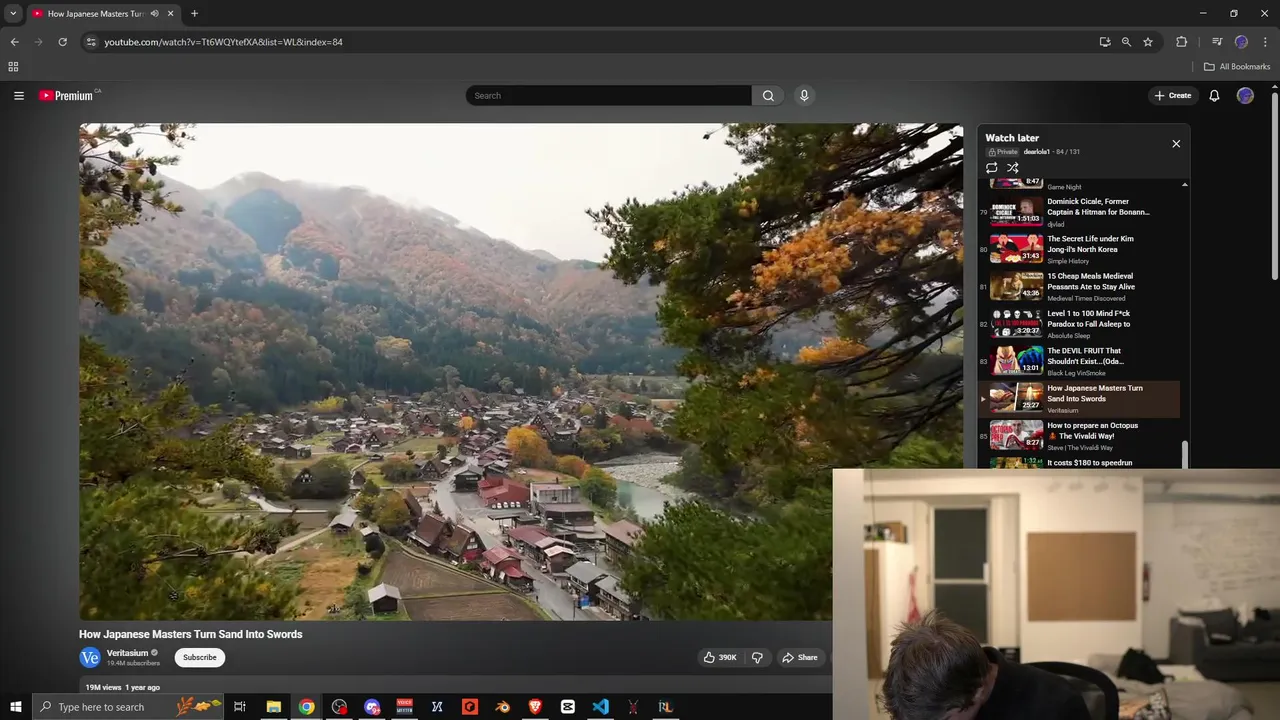Open YouTube notifications bell
Screen dimensions: 1280x720
[1214, 95]
